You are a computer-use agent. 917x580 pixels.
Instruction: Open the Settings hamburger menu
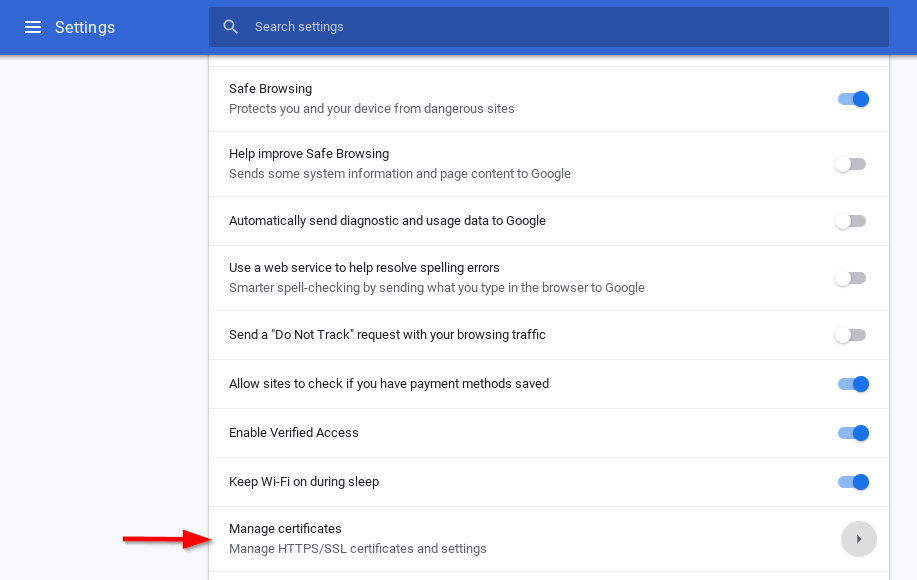click(x=33, y=27)
